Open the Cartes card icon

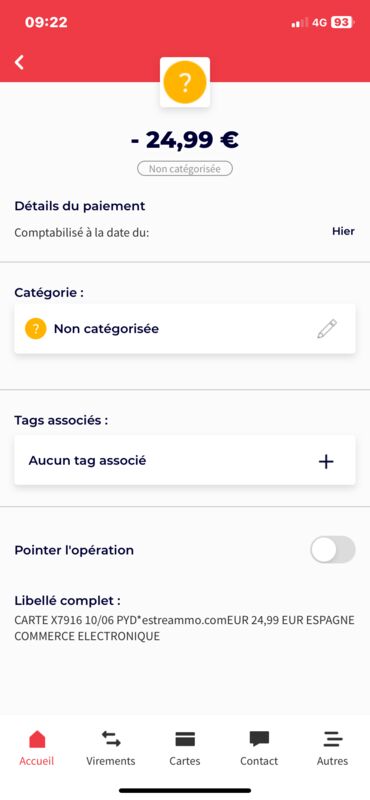(185, 739)
